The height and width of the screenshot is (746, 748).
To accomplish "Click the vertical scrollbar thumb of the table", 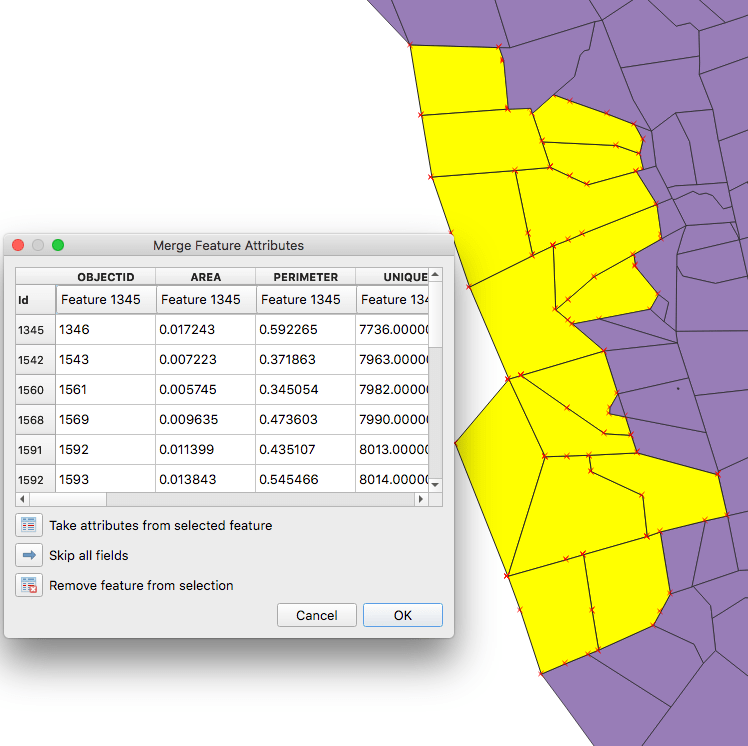I will [x=435, y=315].
